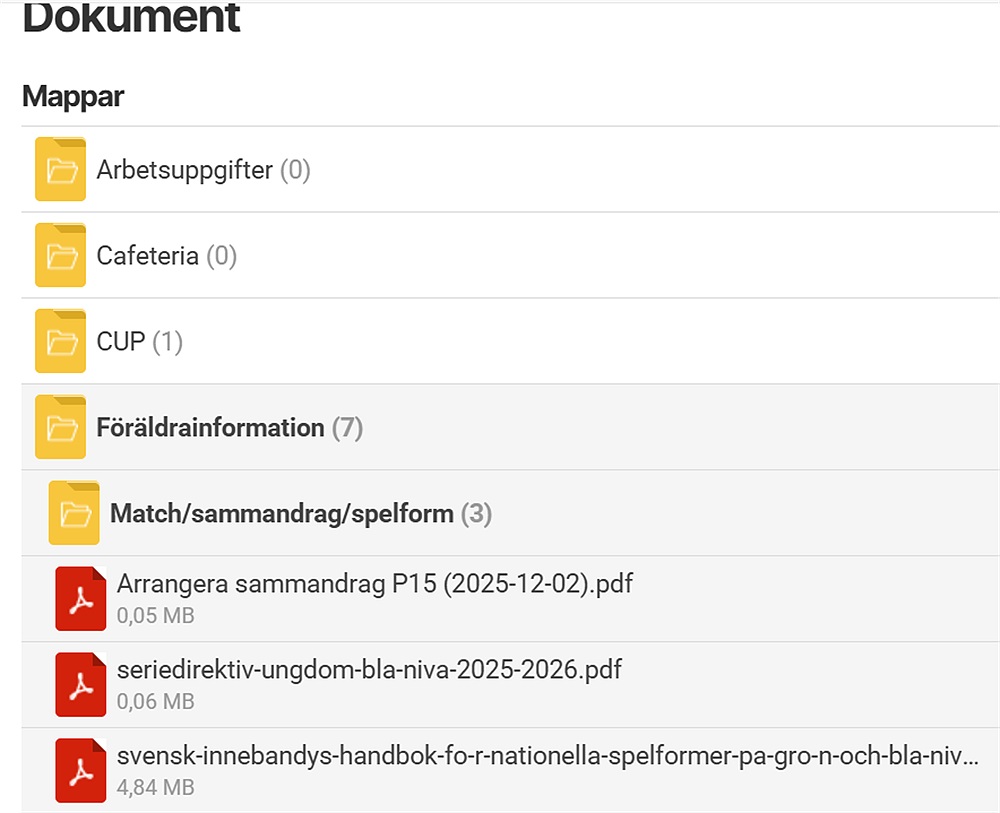Open seriedirektiv-ungdom-bla-niva-2025-2026.pdf
The height and width of the screenshot is (813, 1000).
click(369, 670)
